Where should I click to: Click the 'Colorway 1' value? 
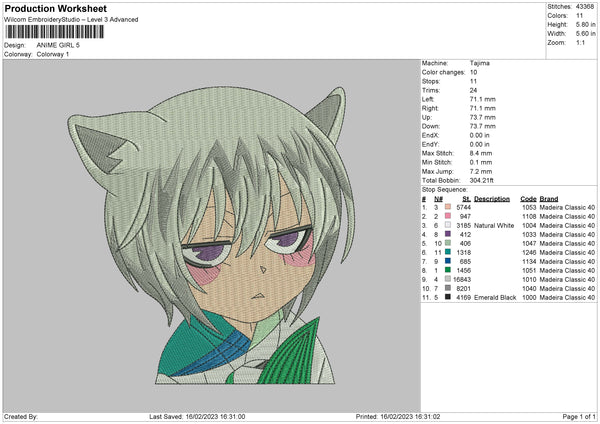(x=53, y=54)
